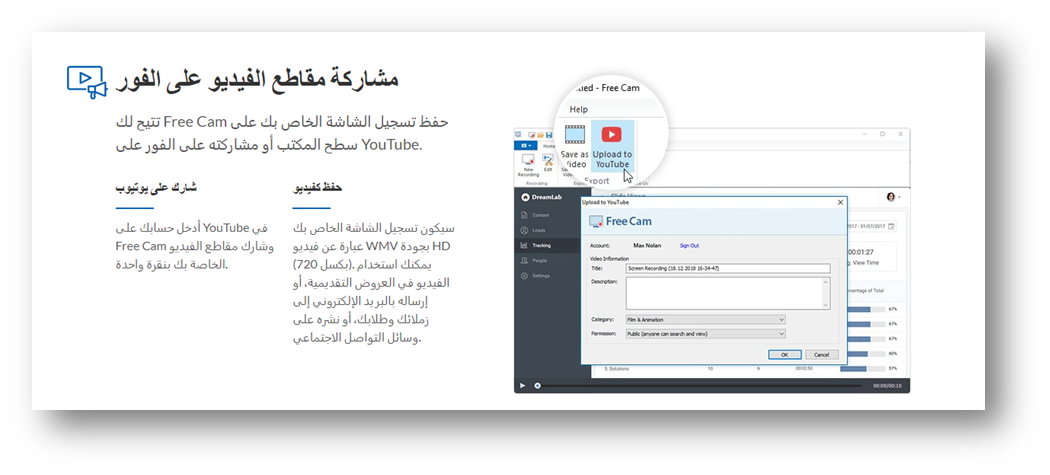Click the Sign Out link
This screenshot has height=475, width=1050.
(689, 246)
